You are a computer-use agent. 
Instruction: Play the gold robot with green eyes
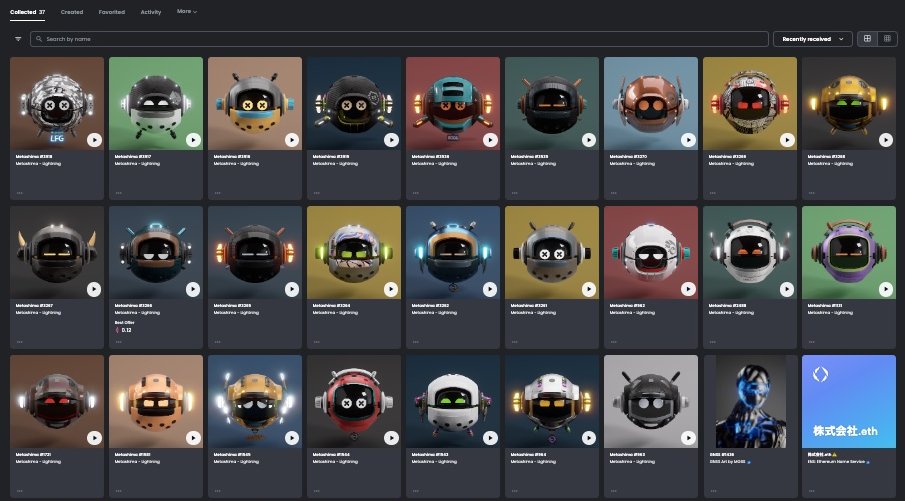(x=886, y=140)
